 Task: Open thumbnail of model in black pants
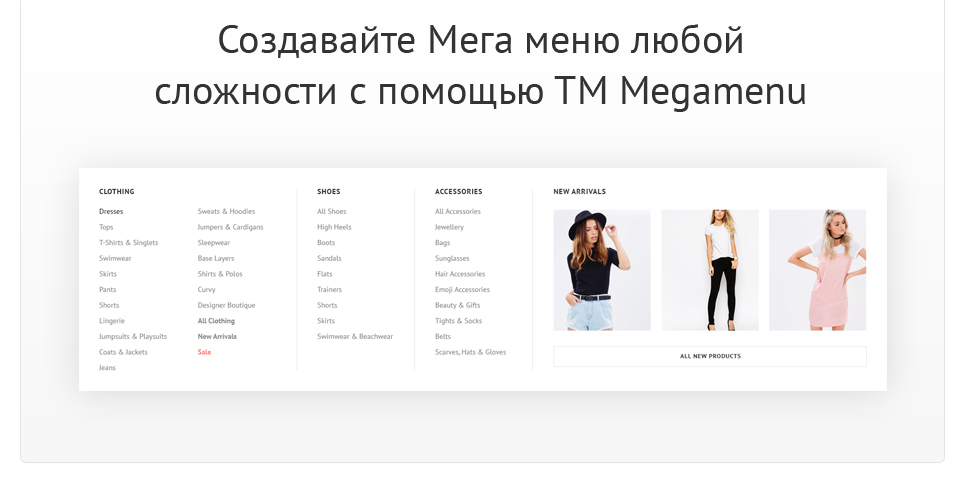pyautogui.click(x=710, y=270)
